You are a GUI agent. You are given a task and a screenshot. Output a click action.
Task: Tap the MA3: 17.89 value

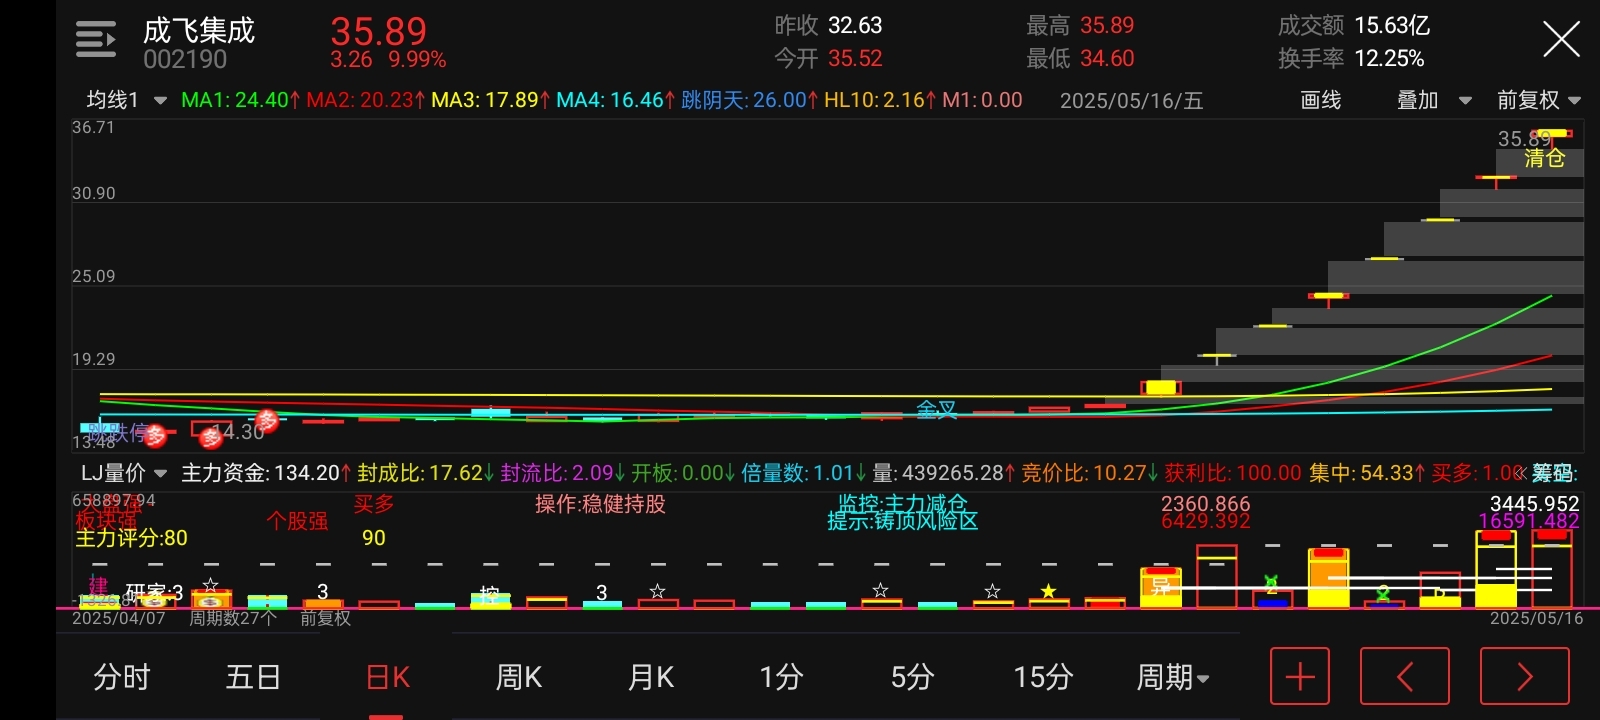tap(491, 100)
